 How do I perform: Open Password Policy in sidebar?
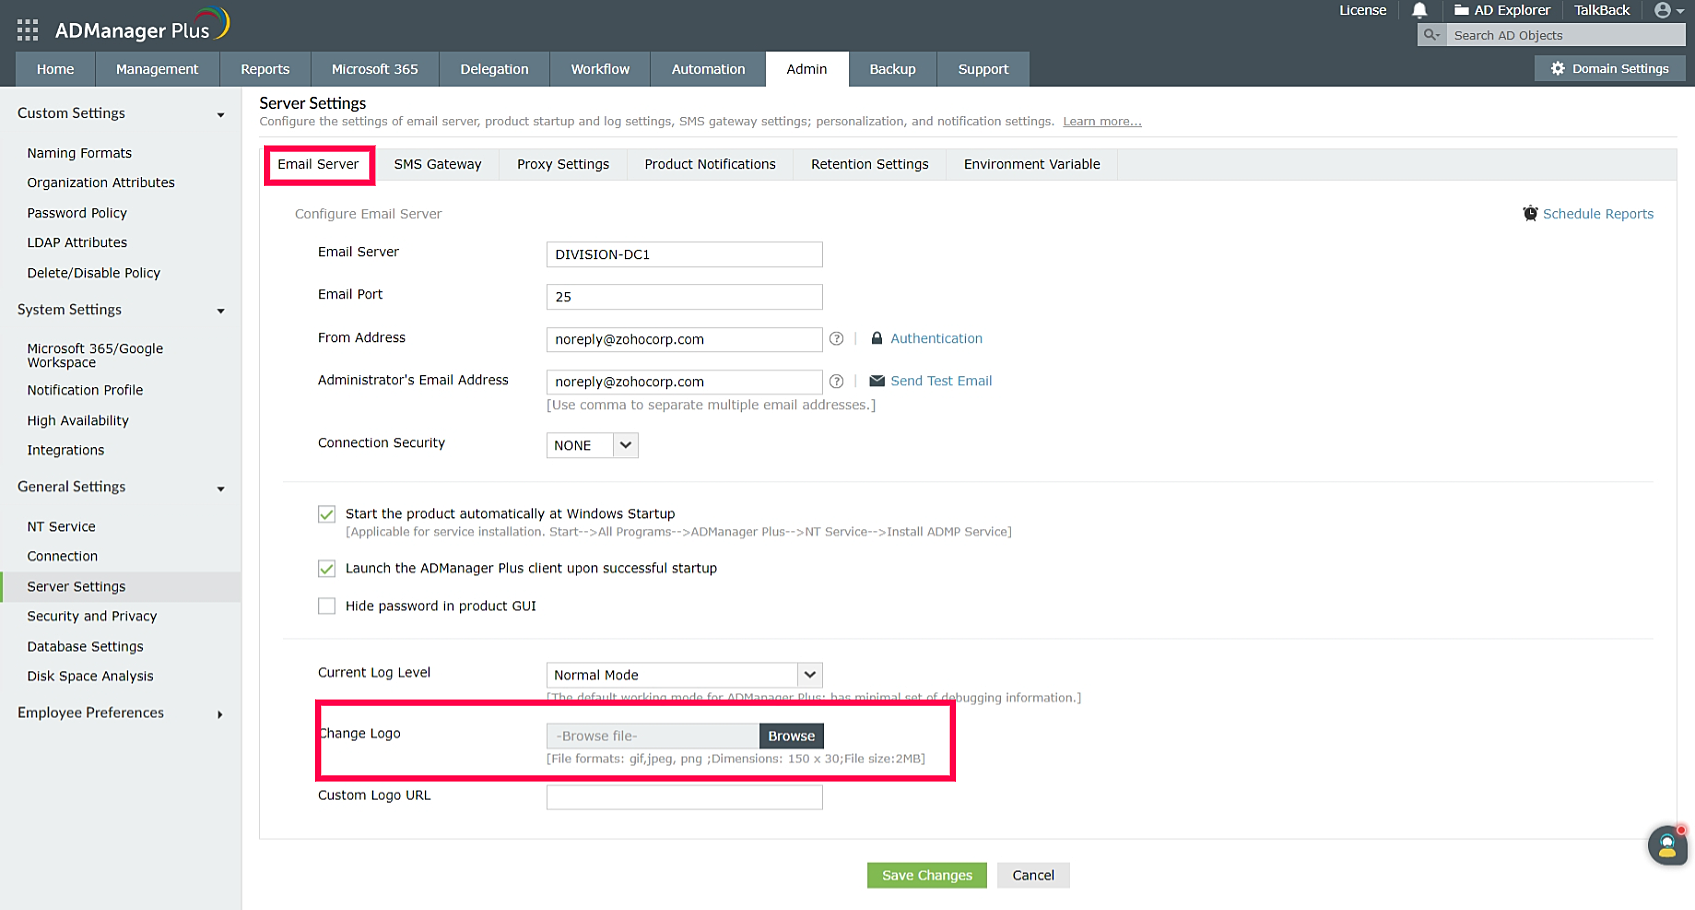77,213
